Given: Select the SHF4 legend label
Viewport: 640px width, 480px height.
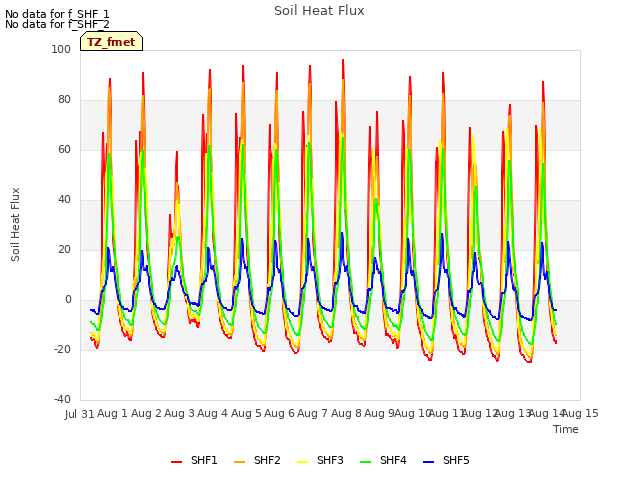Looking at the screenshot, I should click(x=393, y=460).
